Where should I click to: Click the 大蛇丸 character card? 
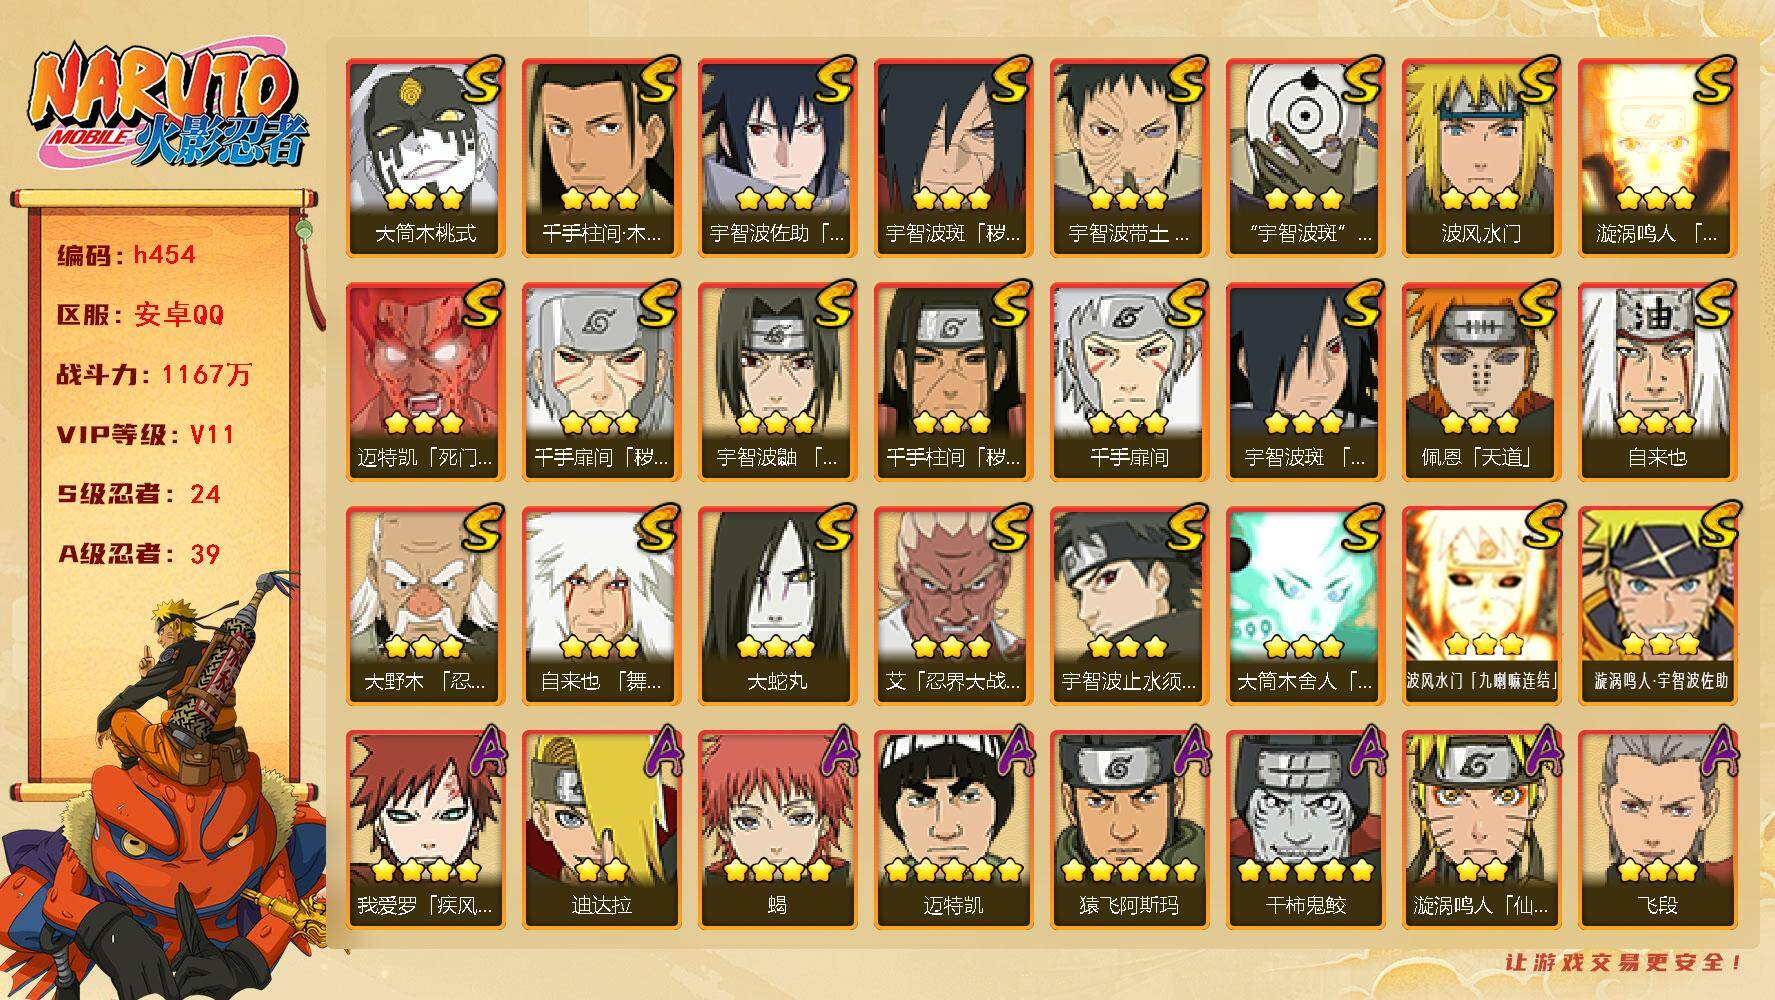[x=777, y=606]
